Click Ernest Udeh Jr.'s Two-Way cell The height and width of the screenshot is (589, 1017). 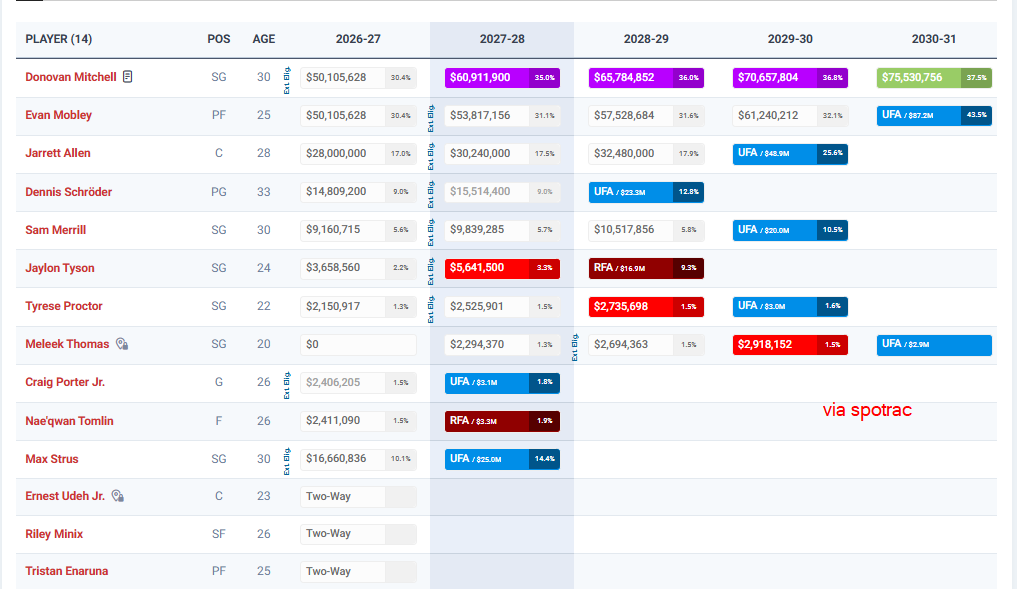click(x=358, y=497)
